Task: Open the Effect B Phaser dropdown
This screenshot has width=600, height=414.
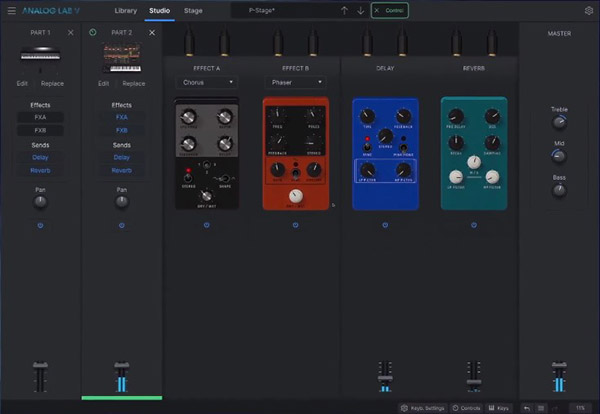Action: tap(294, 82)
